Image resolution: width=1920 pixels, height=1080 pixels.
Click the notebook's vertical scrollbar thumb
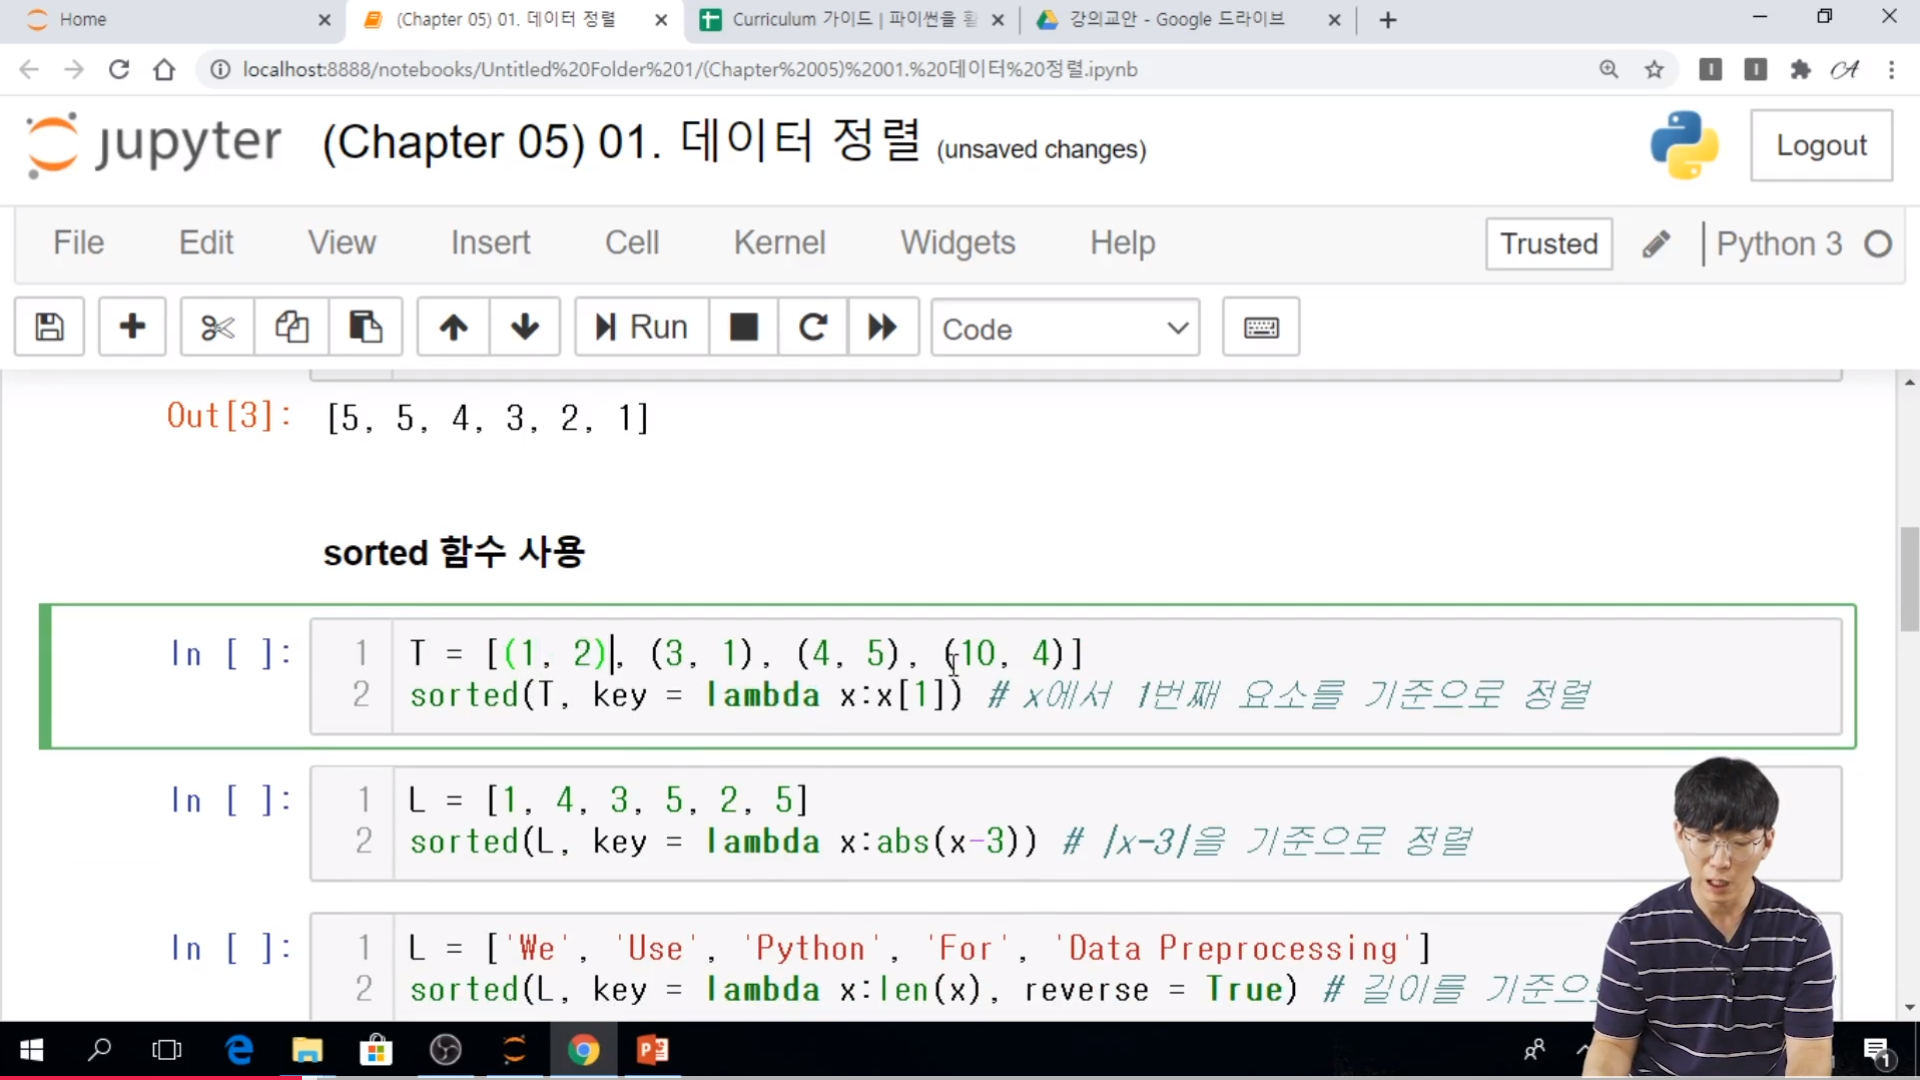(1909, 580)
